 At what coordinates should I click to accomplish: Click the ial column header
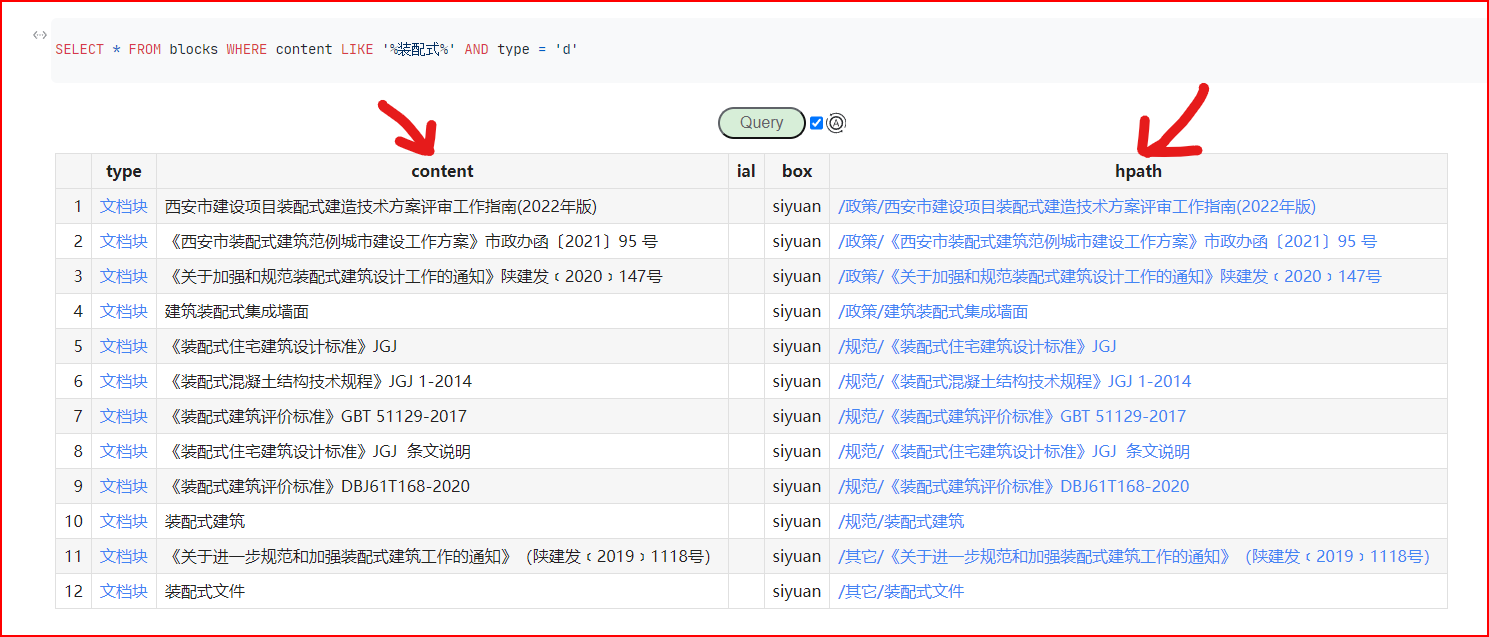tap(746, 171)
